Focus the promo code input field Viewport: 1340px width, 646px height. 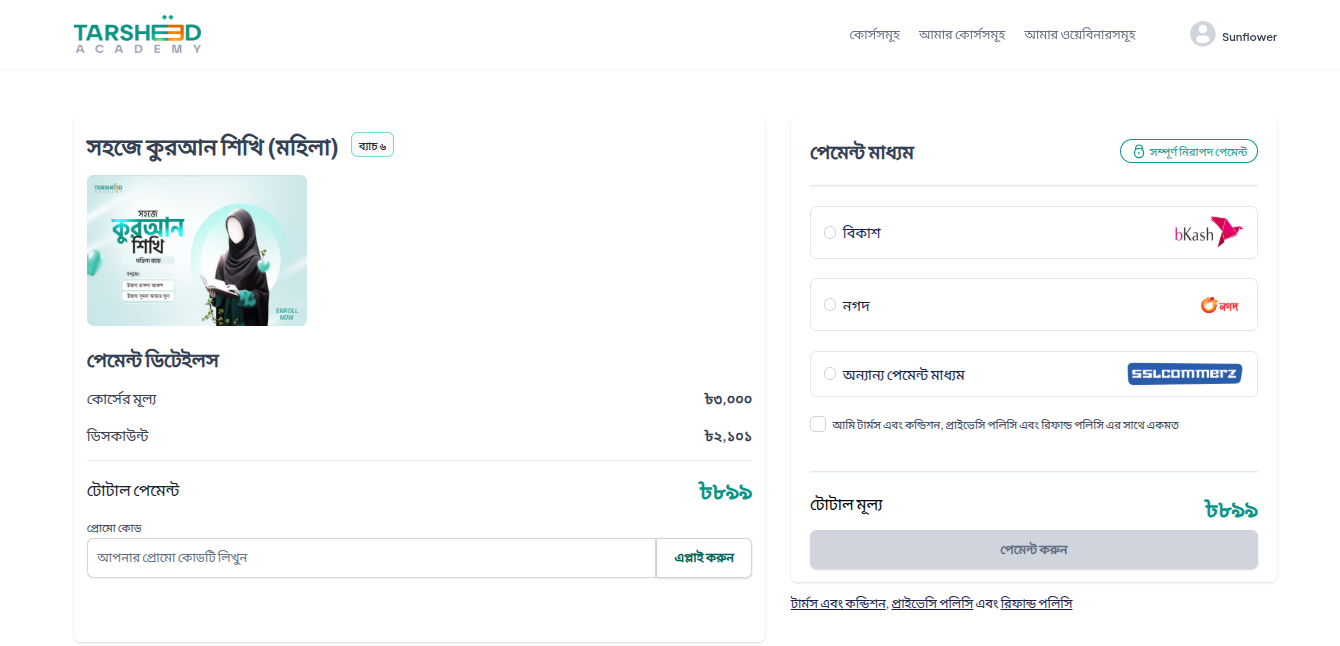[x=371, y=558]
